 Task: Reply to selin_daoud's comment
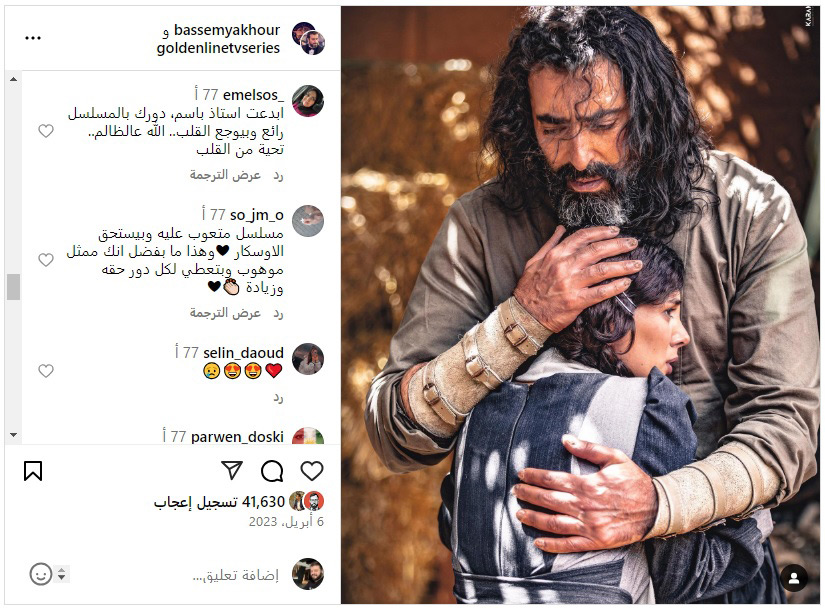coord(278,398)
